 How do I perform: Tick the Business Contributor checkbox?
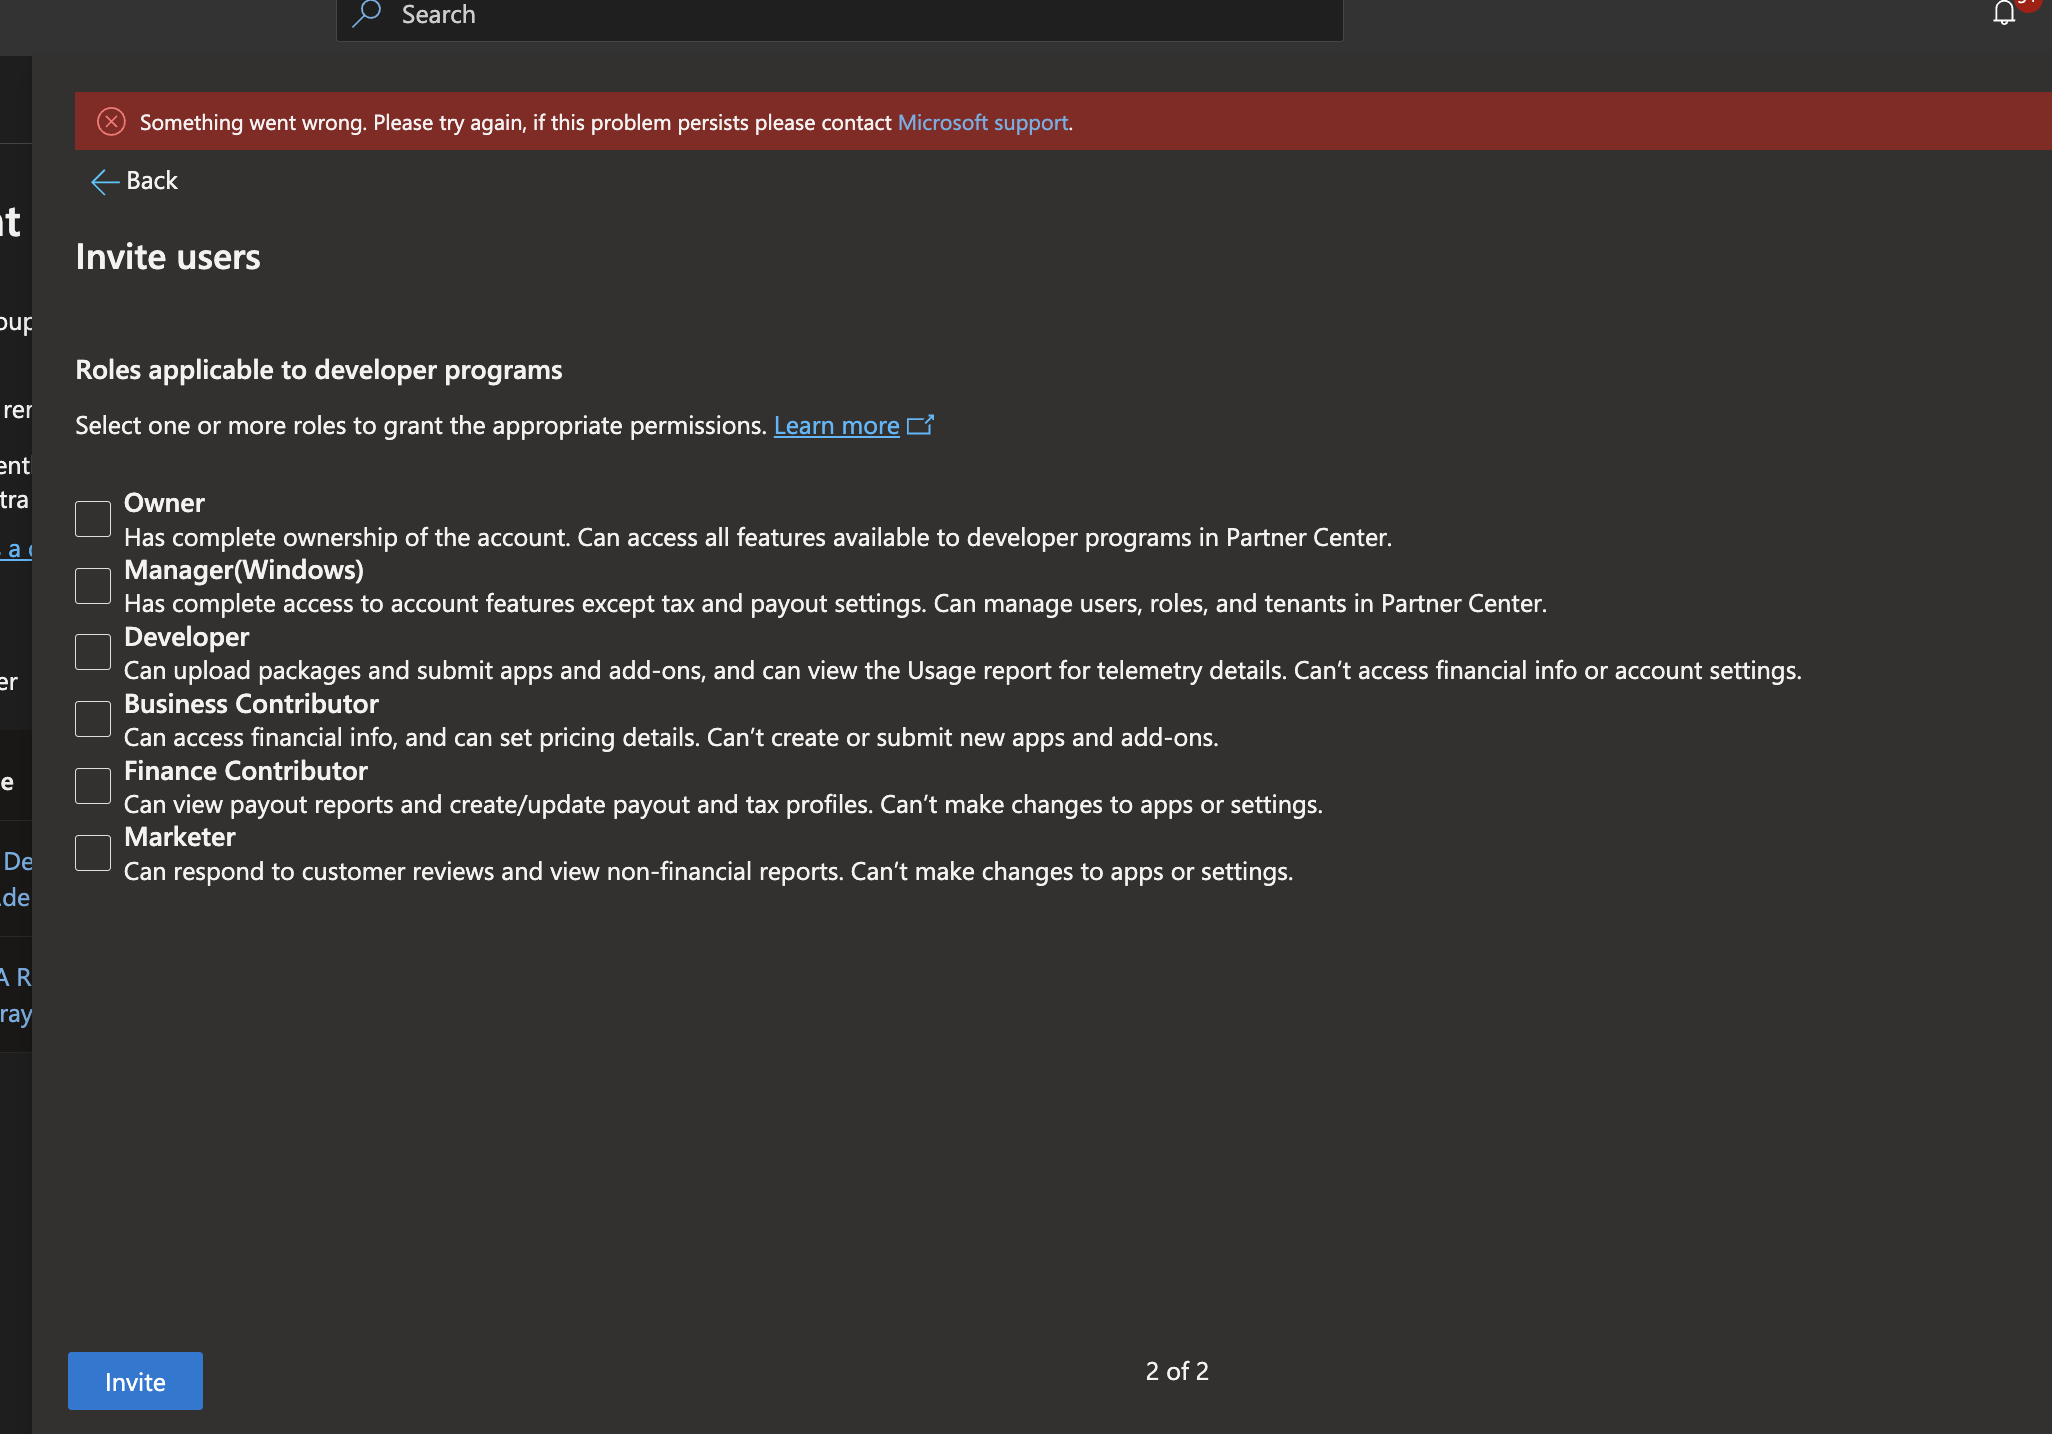93,719
